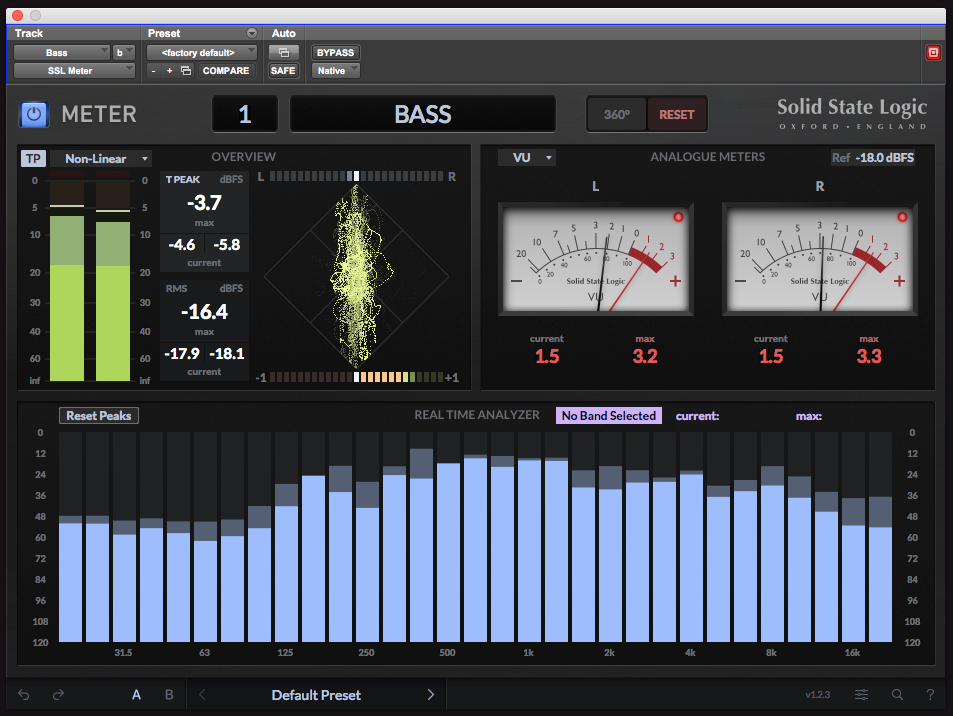Open the Non-Linear scale dropdown
The width and height of the screenshot is (953, 716).
click(x=100, y=159)
